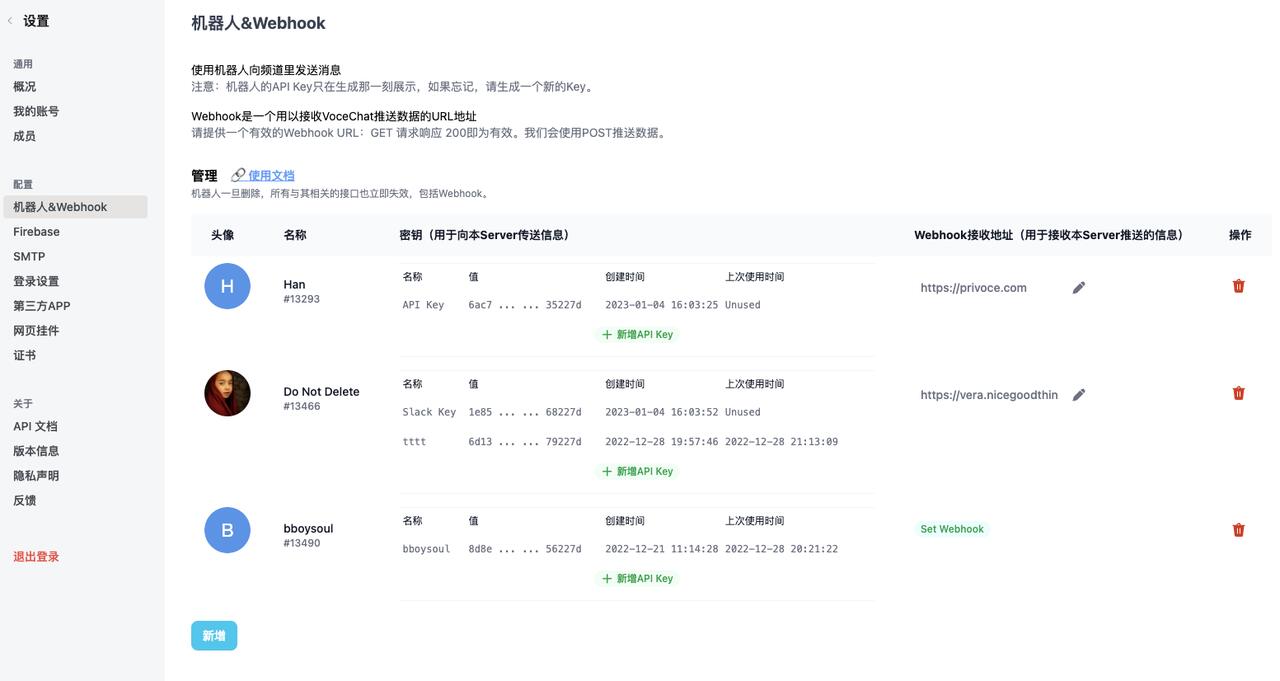Add new API Key for Han
1280x681 pixels.
tap(638, 334)
